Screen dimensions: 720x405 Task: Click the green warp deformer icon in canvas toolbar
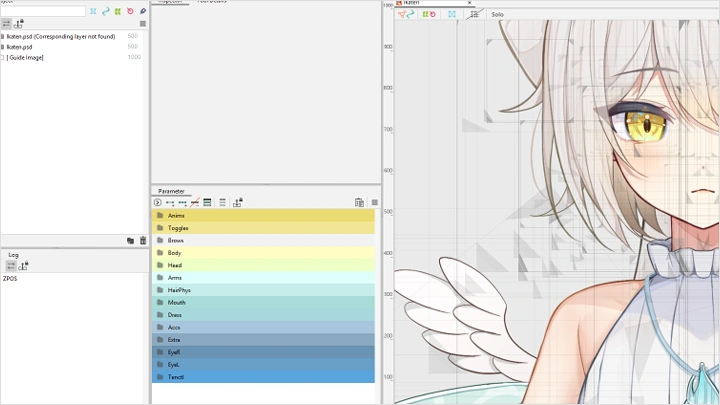click(425, 14)
